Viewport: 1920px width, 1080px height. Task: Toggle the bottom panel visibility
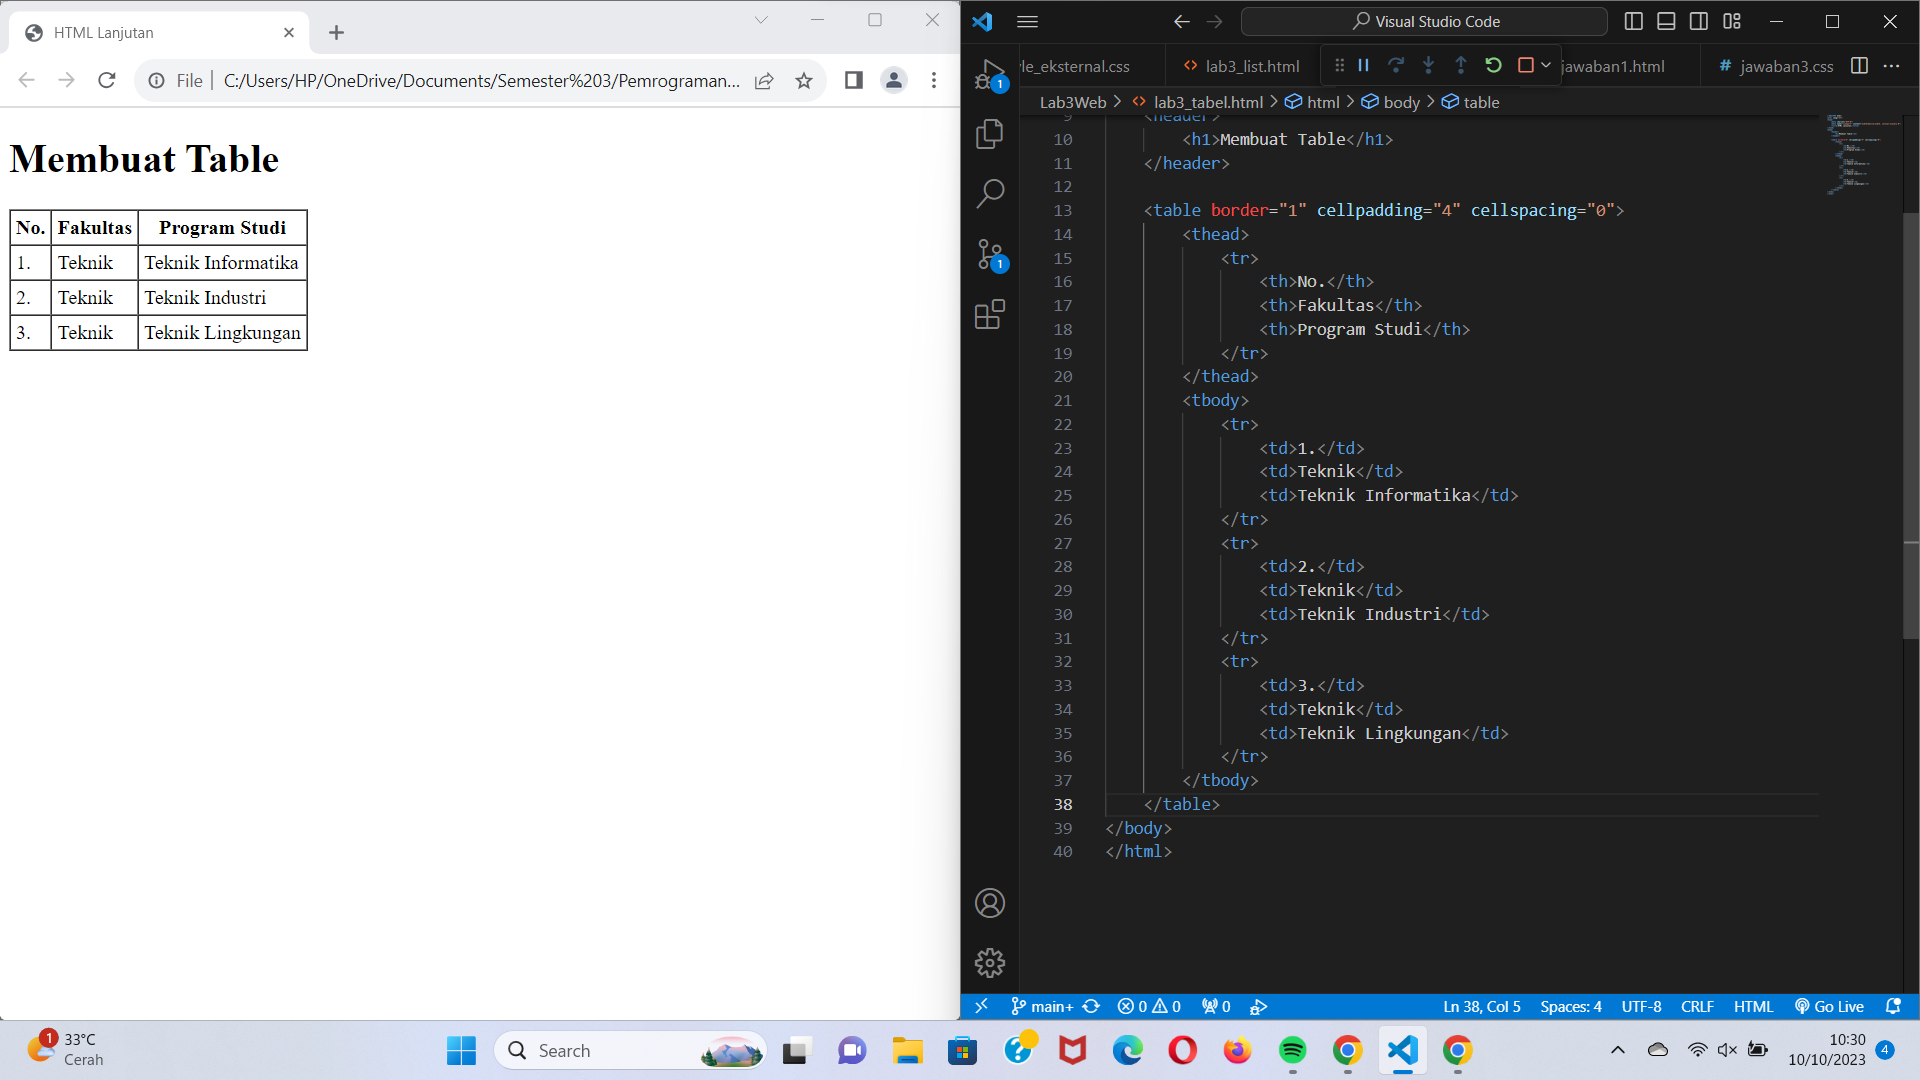(x=1665, y=20)
